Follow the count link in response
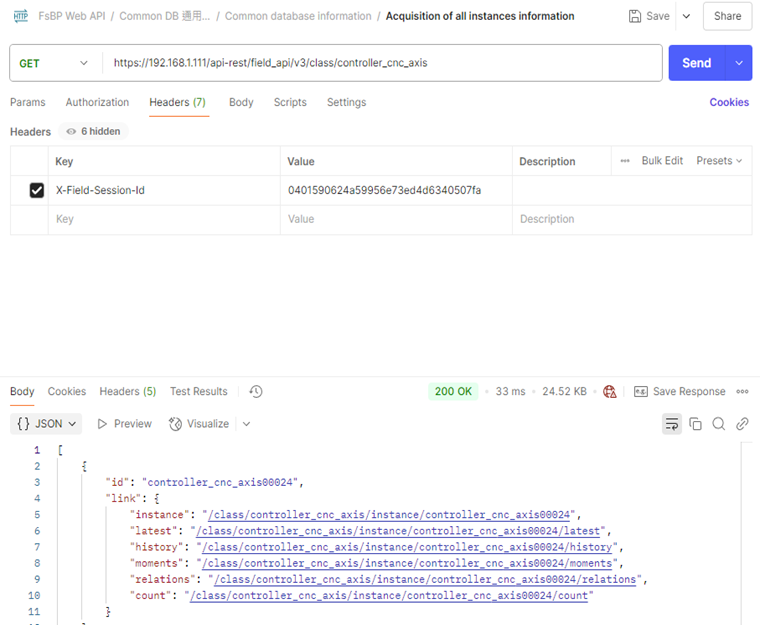The height and width of the screenshot is (625, 760). (389, 595)
